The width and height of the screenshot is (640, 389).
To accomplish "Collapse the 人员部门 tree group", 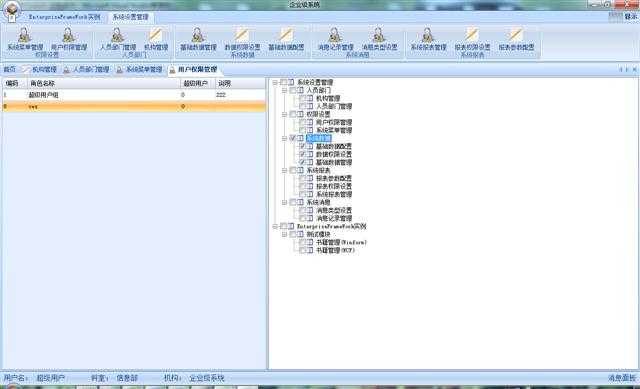I will coord(284,90).
